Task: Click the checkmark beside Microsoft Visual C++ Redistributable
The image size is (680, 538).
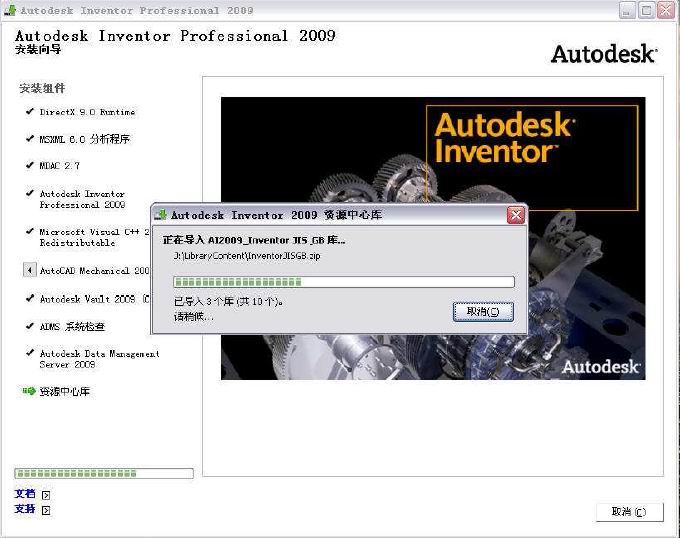Action: [x=29, y=232]
